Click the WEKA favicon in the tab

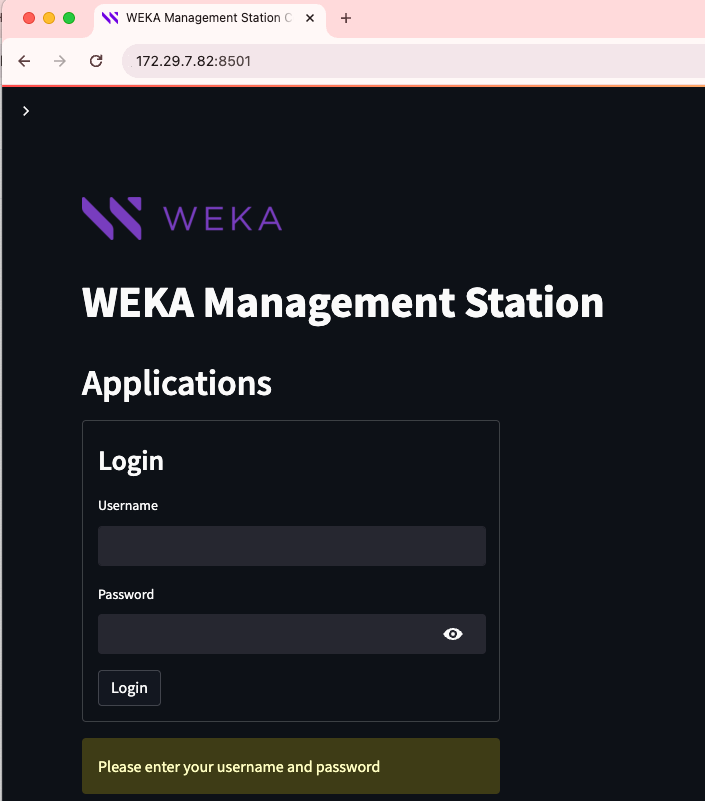[110, 18]
